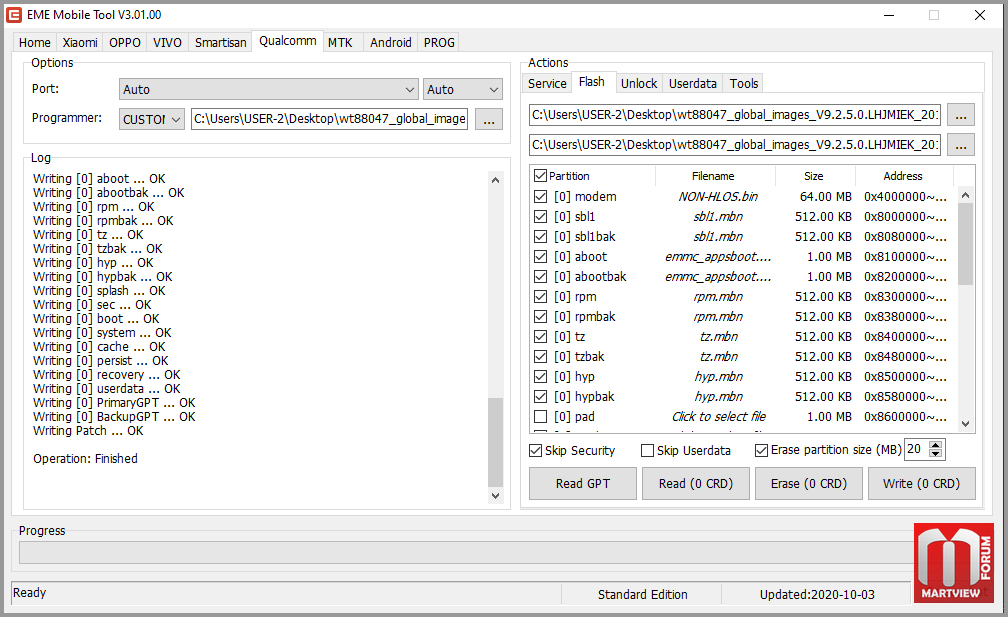
Task: Check the pad partition checkbox
Action: (541, 416)
